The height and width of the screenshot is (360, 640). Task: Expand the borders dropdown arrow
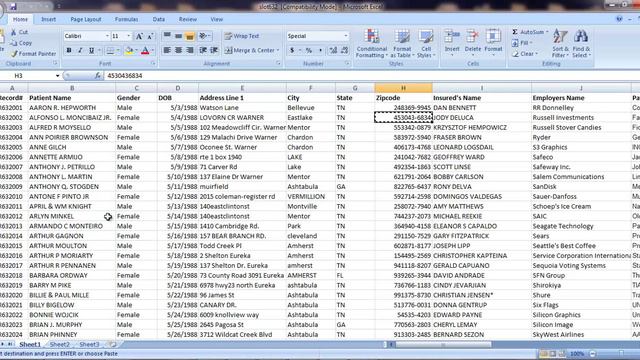click(118, 50)
